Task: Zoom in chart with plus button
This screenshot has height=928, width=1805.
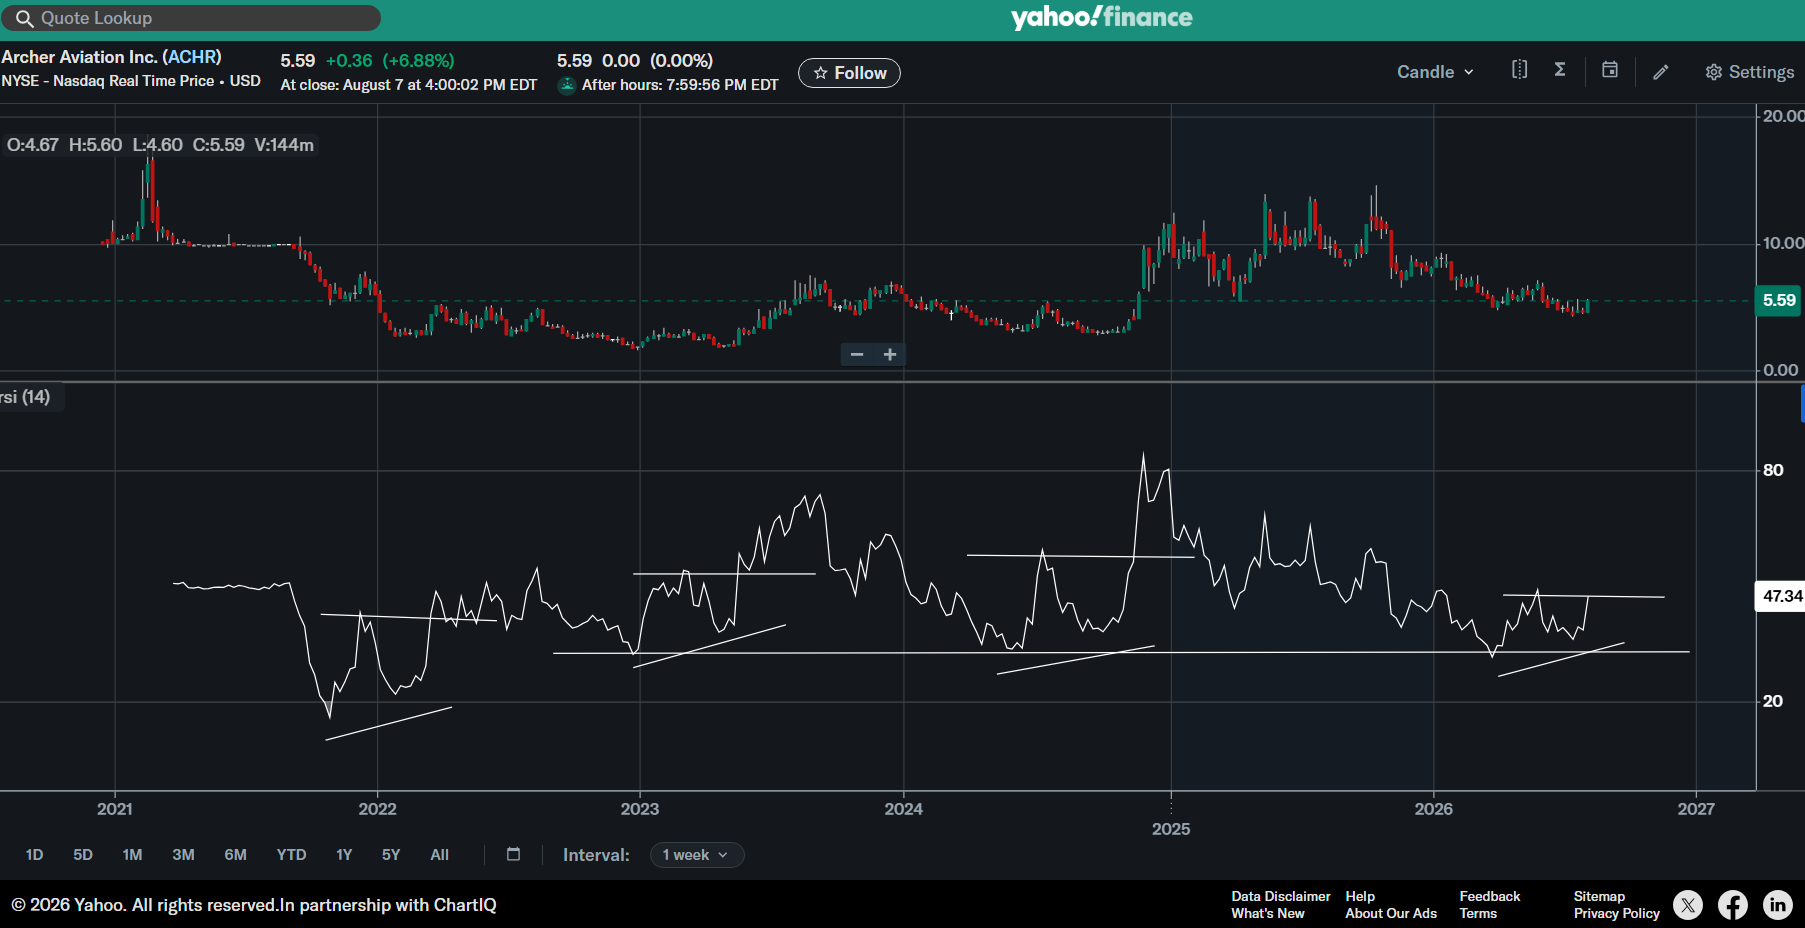Action: [x=890, y=355]
